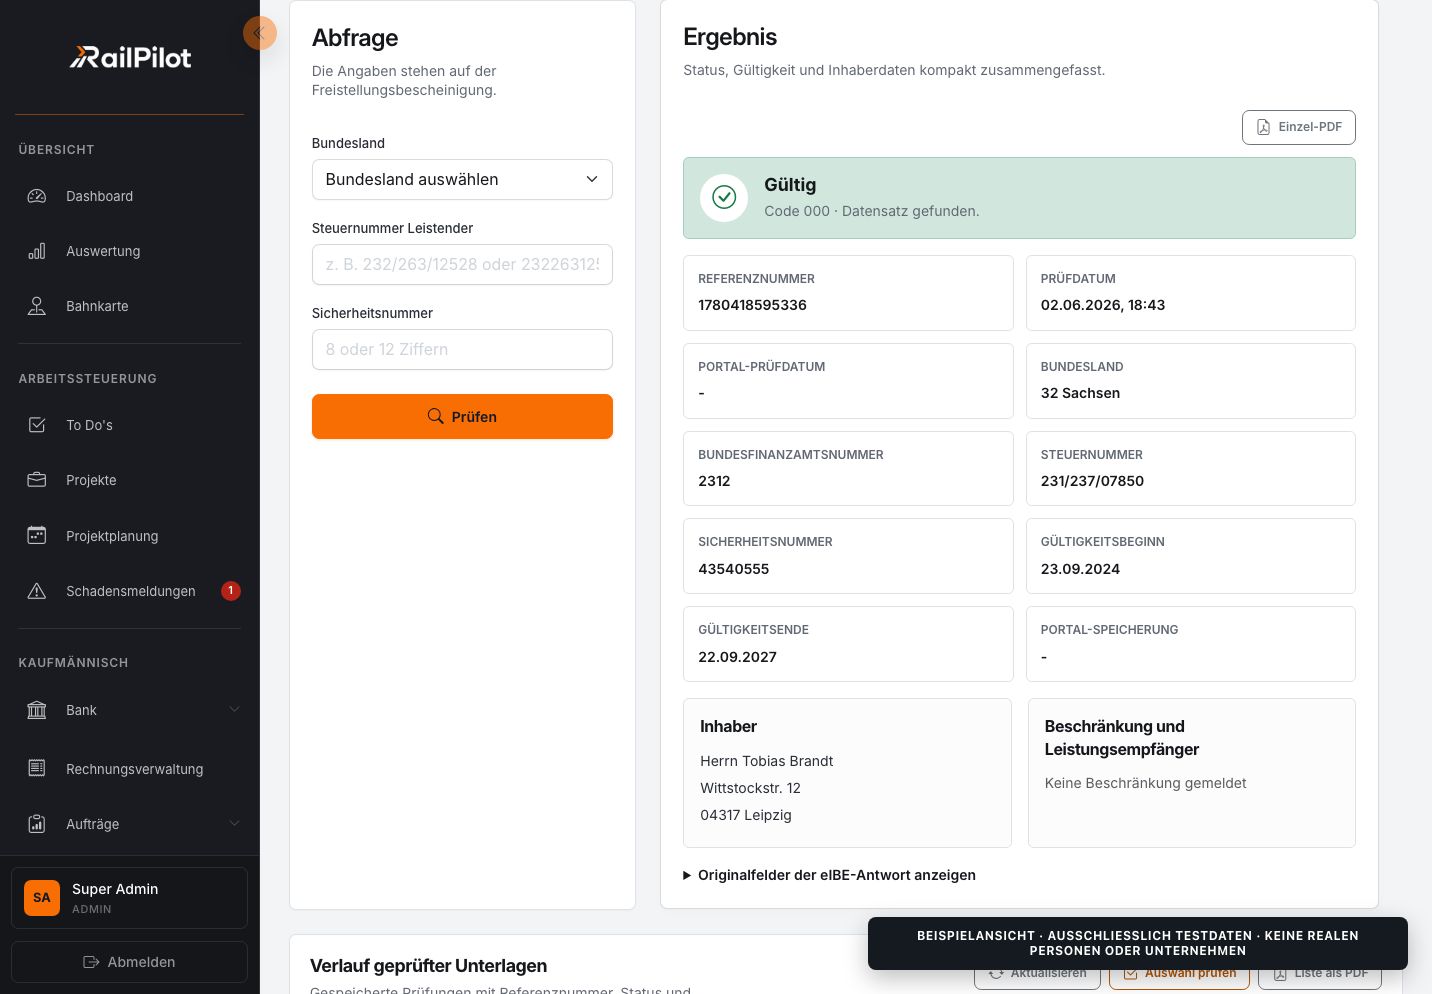Click the Bank building icon
Image resolution: width=1432 pixels, height=994 pixels.
pos(37,710)
